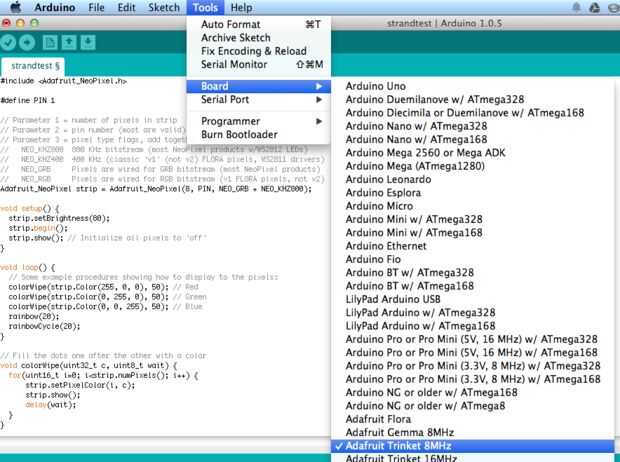The width and height of the screenshot is (620, 462).
Task: Open the File menu
Action: [x=96, y=8]
